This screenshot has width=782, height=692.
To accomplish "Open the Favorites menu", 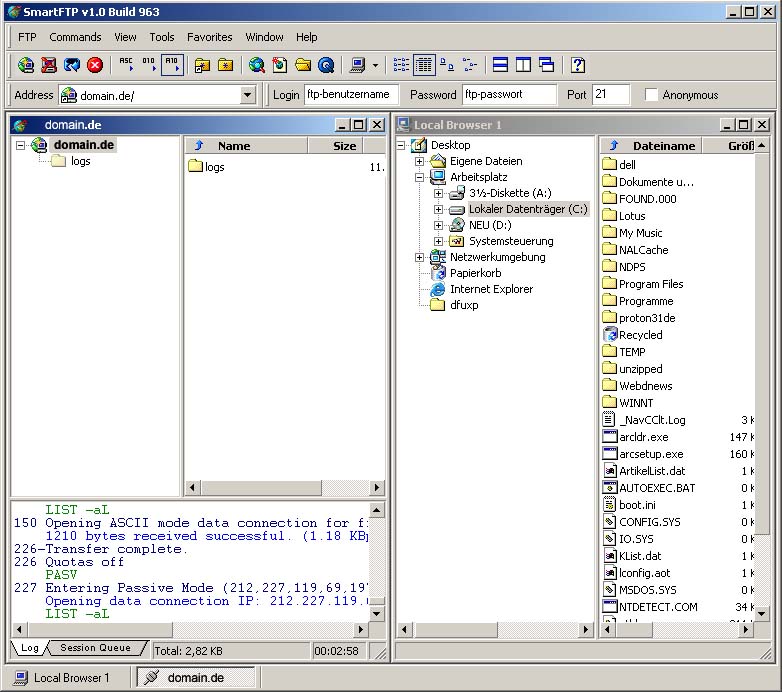I will click(209, 37).
